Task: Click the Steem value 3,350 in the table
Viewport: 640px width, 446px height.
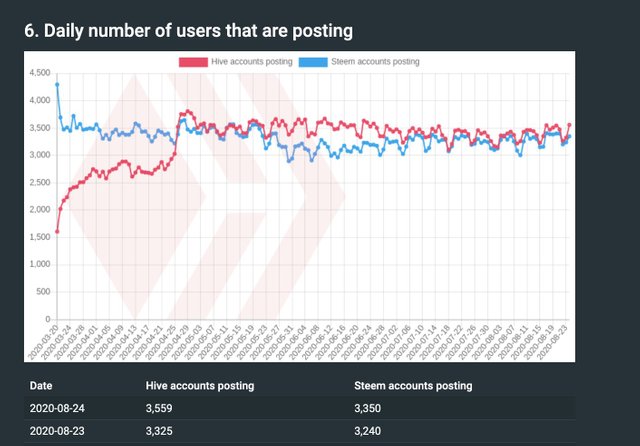Action: [x=367, y=408]
